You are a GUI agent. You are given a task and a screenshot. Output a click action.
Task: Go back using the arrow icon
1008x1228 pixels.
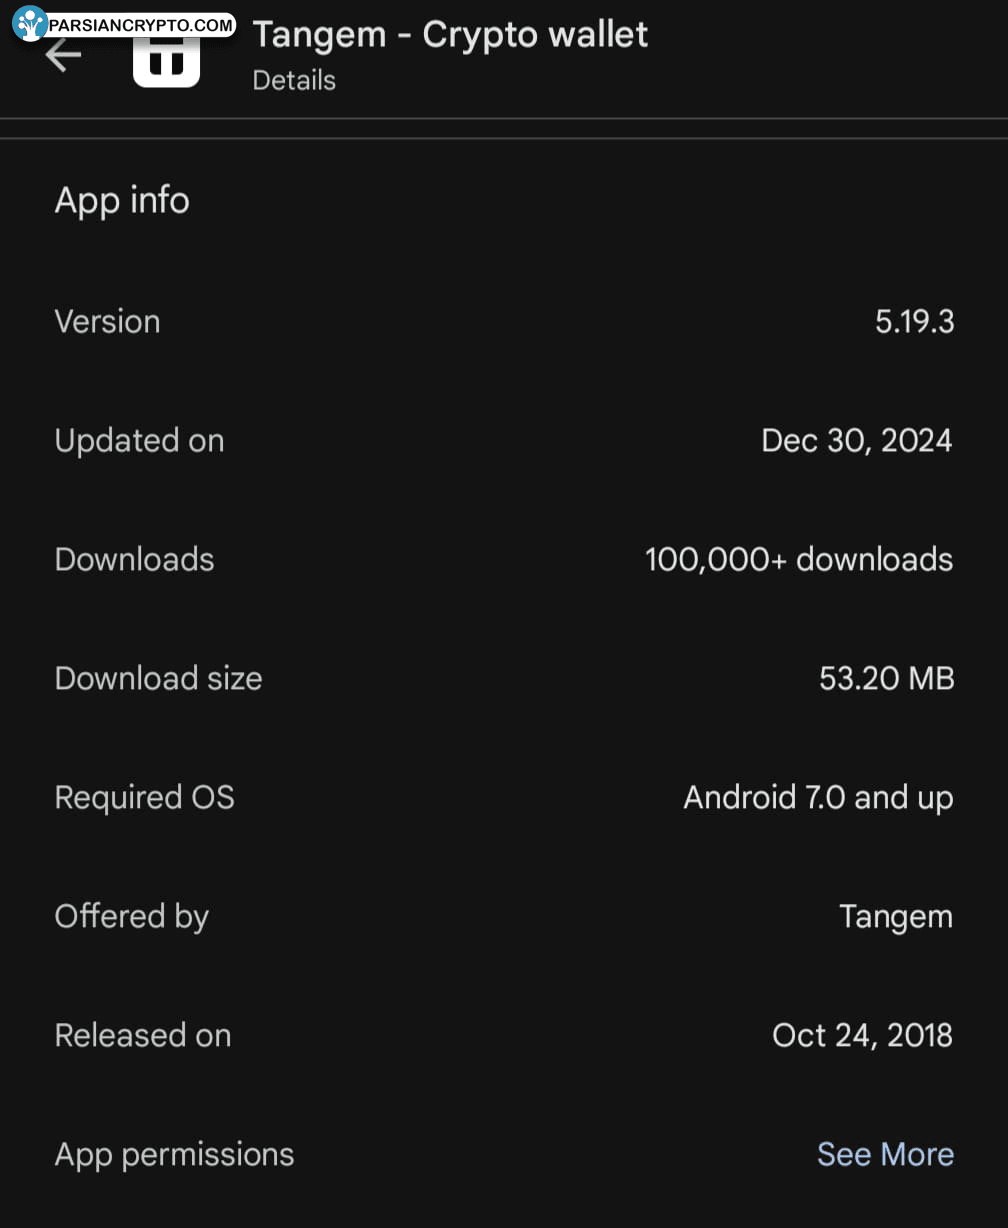[x=63, y=55]
